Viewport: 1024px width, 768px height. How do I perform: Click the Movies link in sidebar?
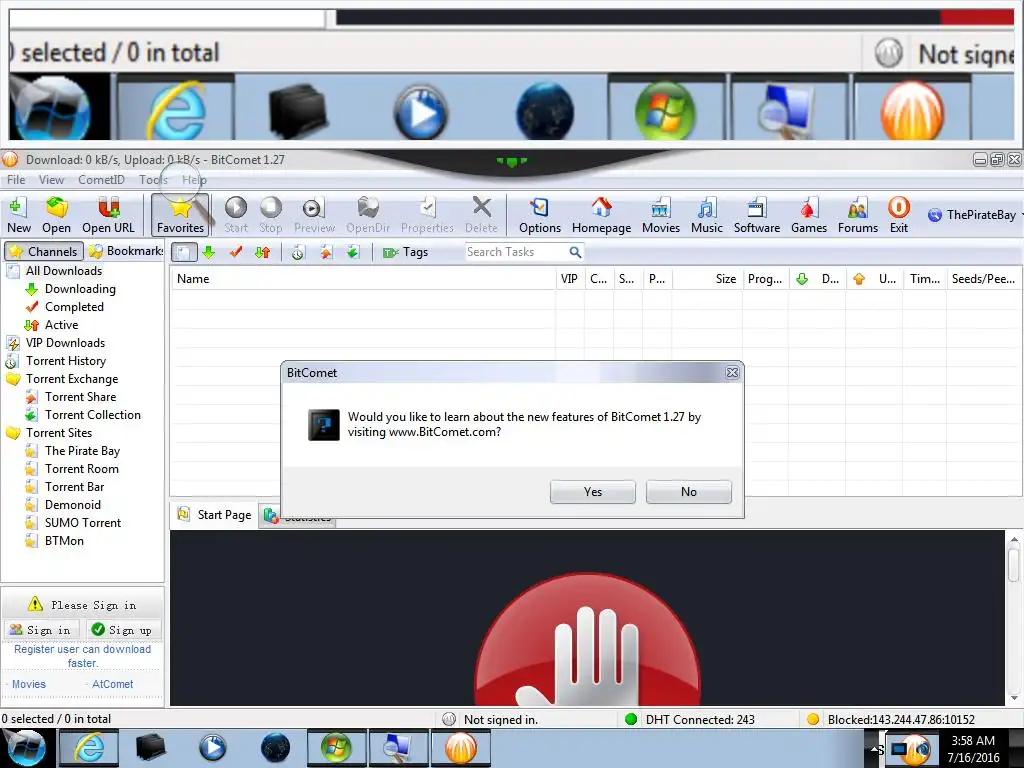(29, 684)
